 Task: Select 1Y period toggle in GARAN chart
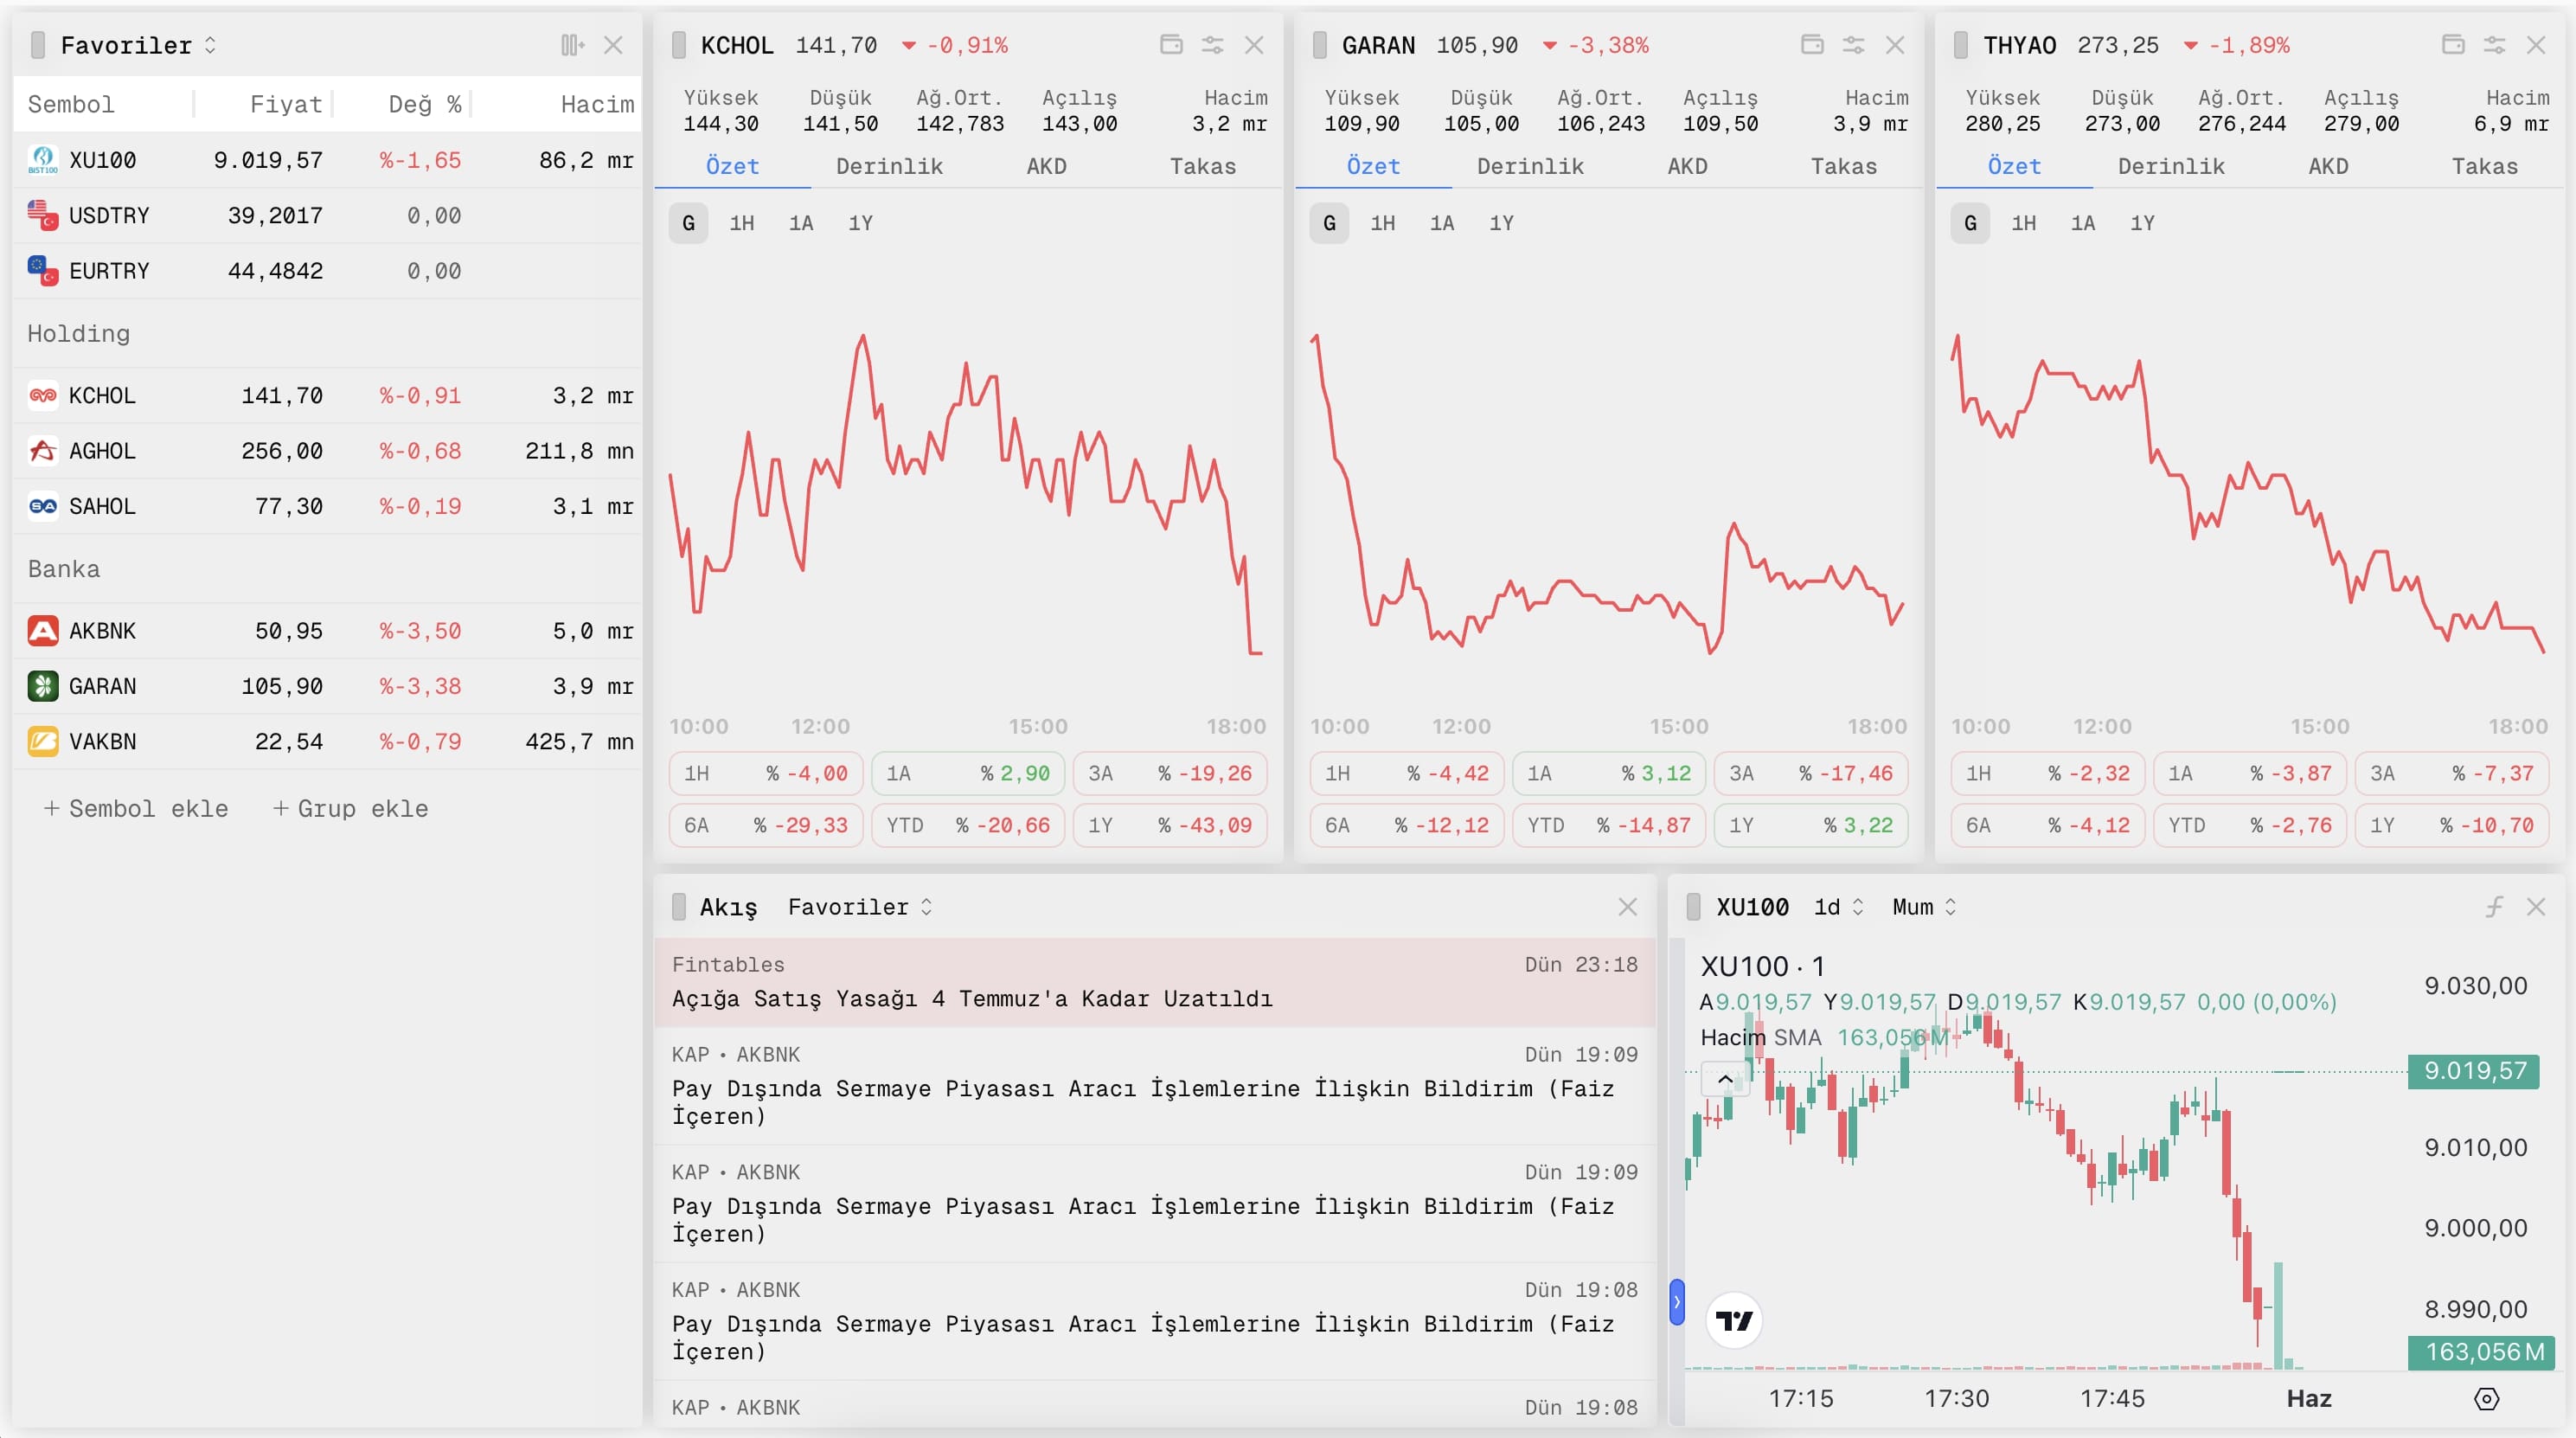(x=1501, y=223)
